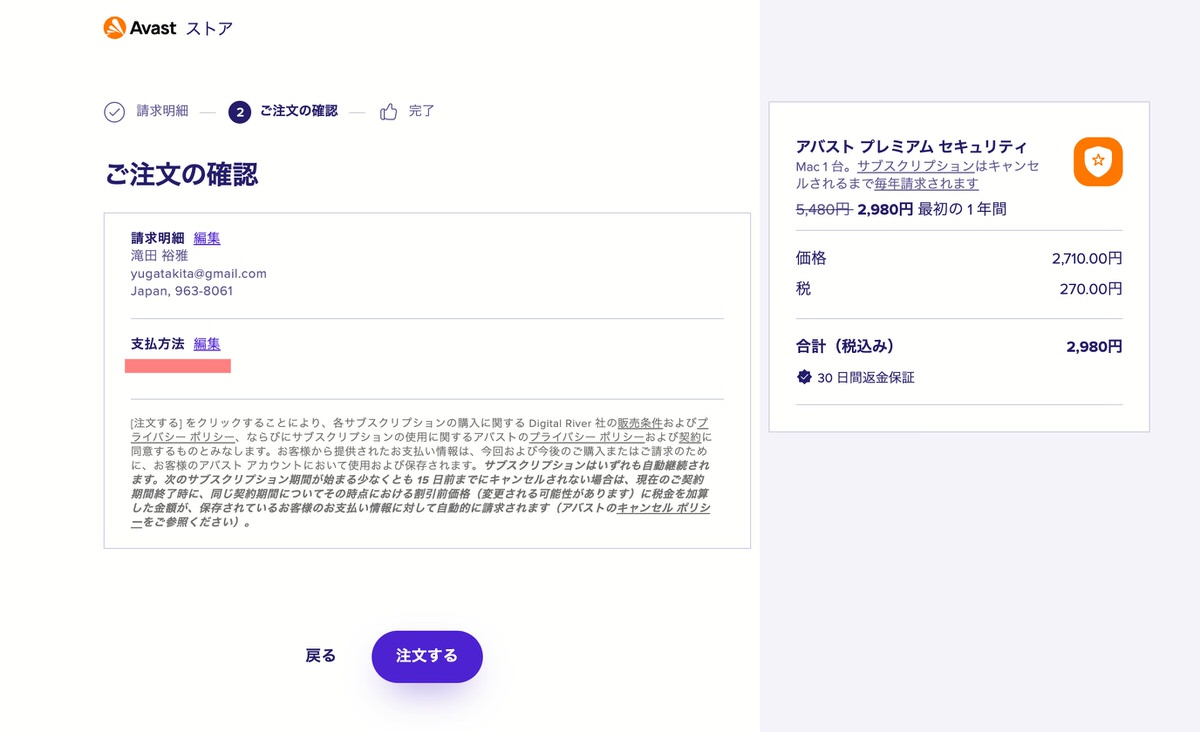Select the ご注文の確認 step label
Screen dimensions: 1200x732
[299, 111]
